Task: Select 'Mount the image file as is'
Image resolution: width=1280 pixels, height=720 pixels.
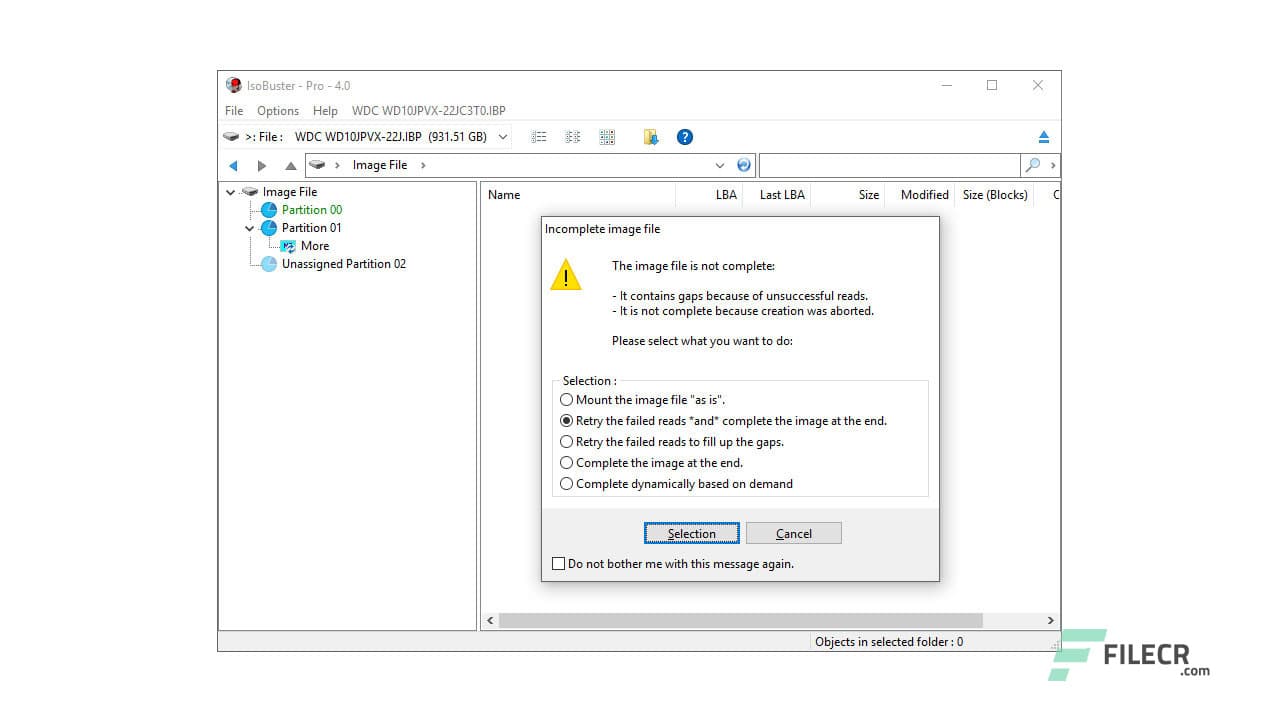Action: 567,399
